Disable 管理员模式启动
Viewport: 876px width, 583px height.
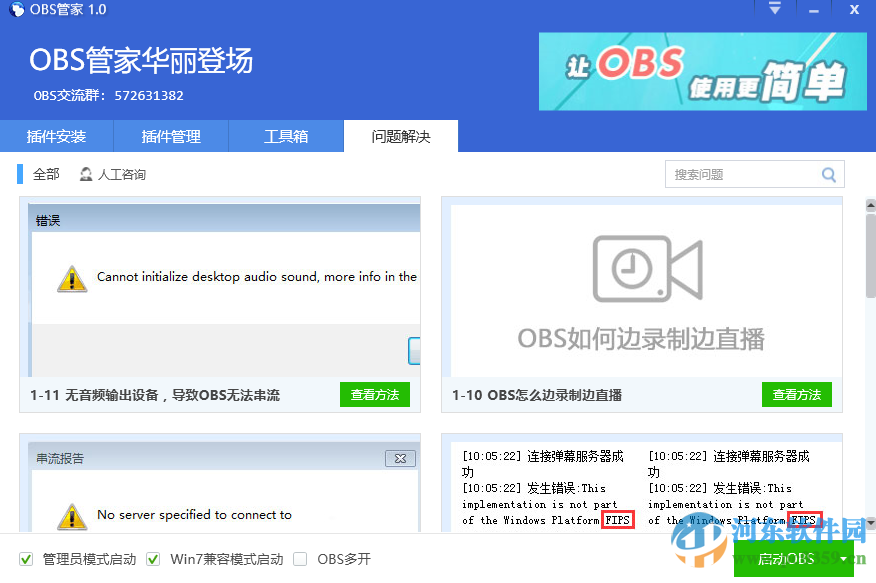pos(24,559)
